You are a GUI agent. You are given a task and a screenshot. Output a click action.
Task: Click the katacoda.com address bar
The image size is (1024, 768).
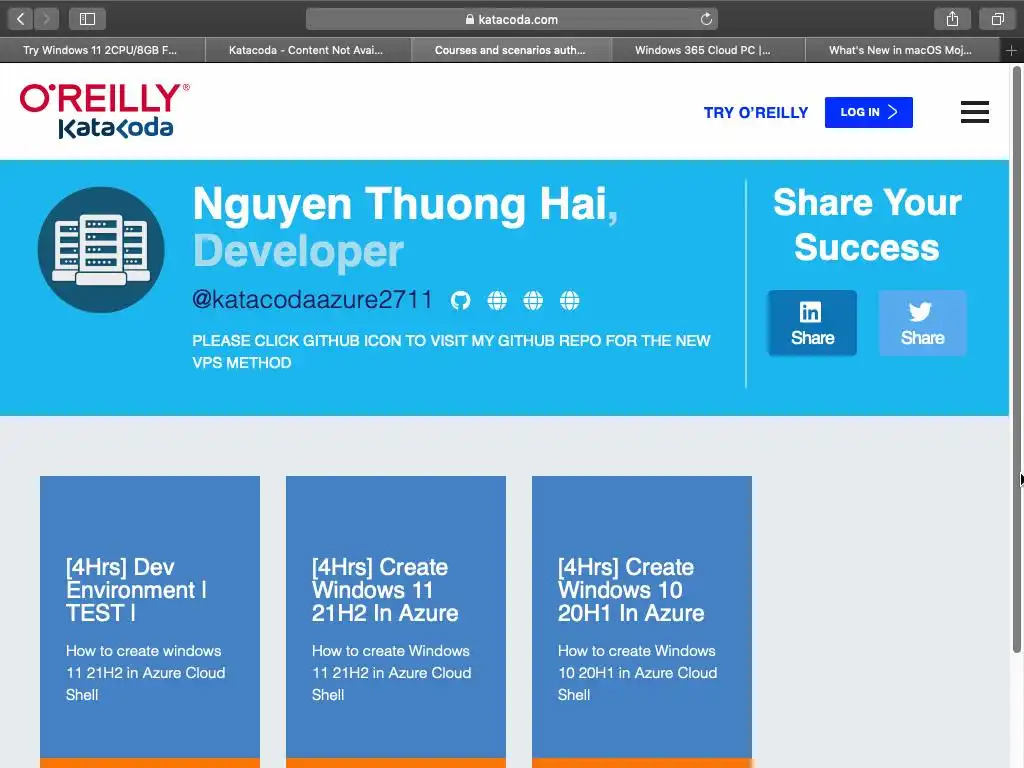[511, 19]
